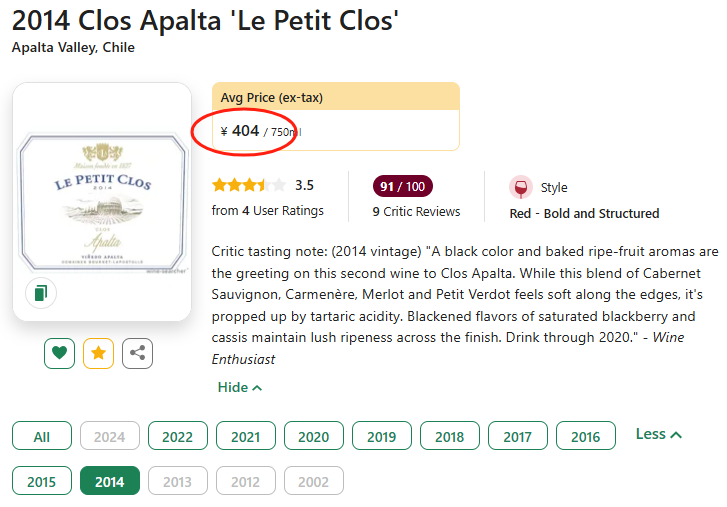Toggle the star rating button
This screenshot has width=727, height=507.
98,353
